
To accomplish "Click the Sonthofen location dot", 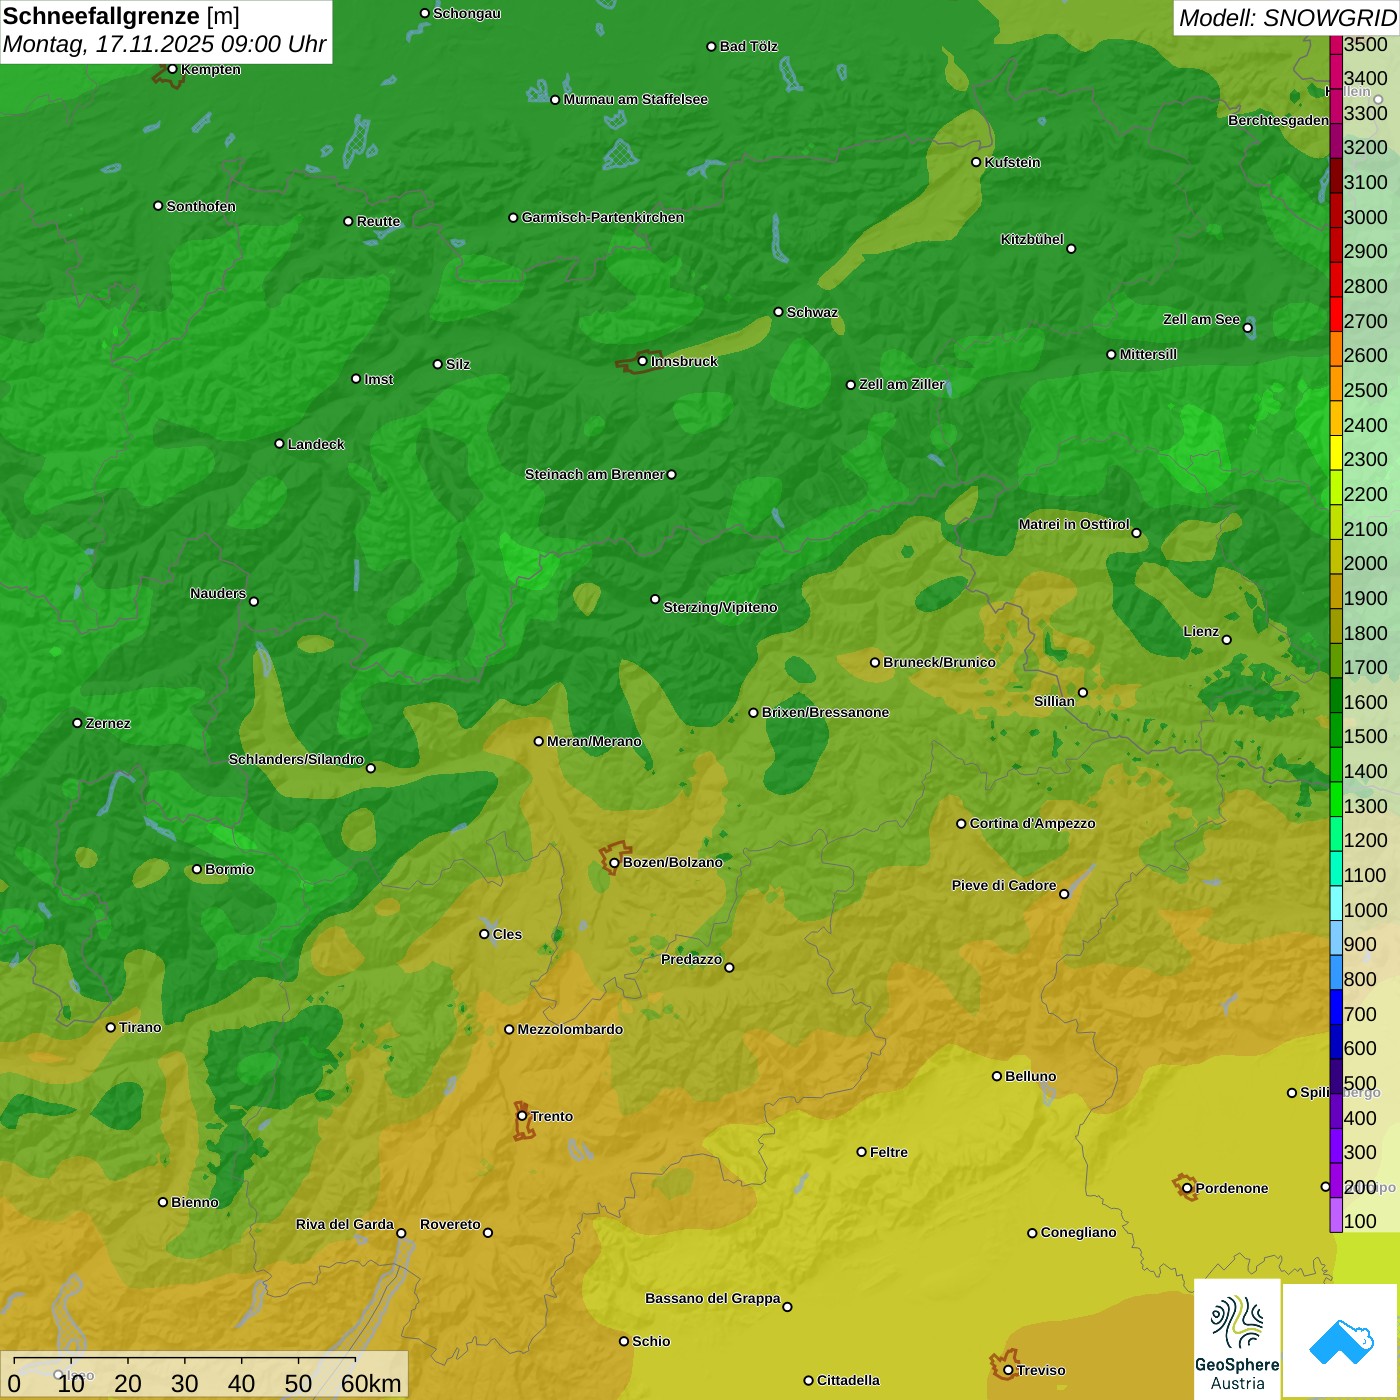I will pyautogui.click(x=157, y=206).
